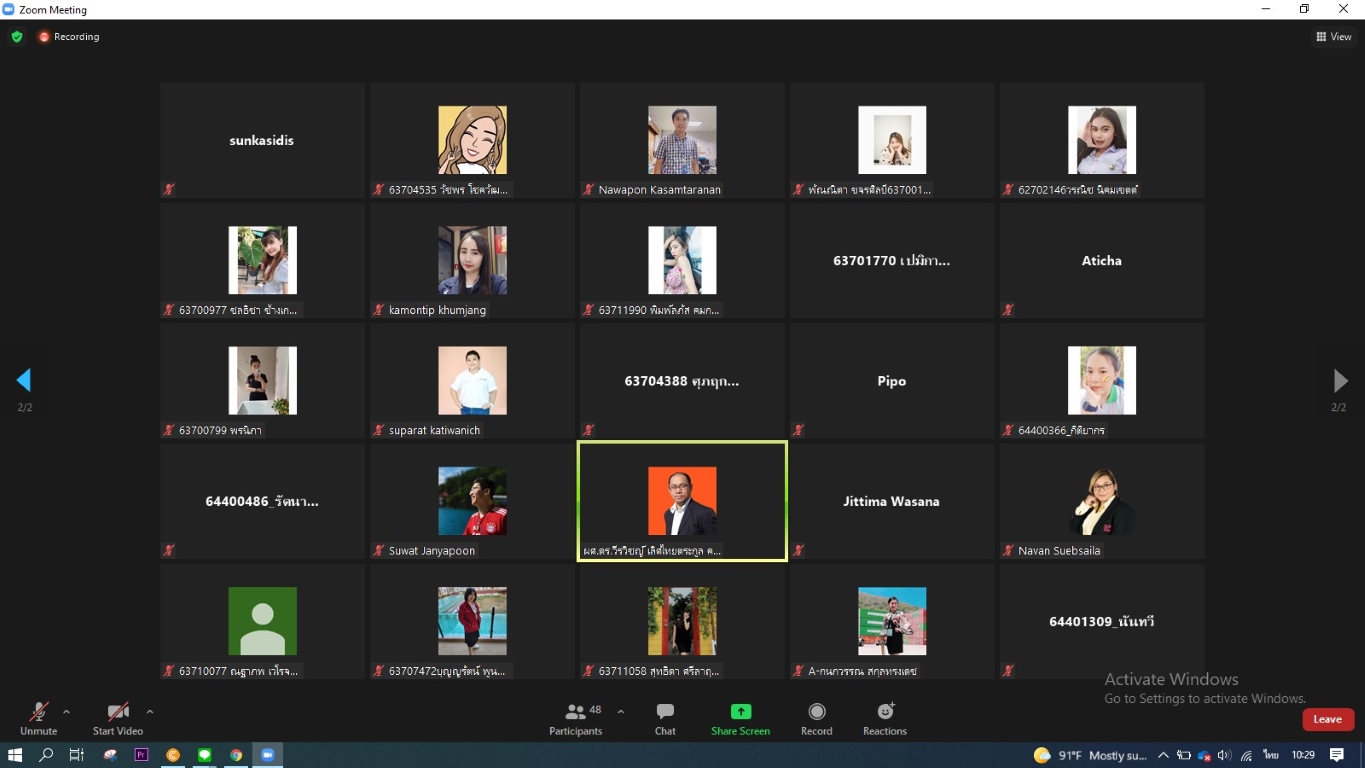This screenshot has height=768, width=1365.
Task: Click the Pipo participant tile
Action: pos(892,381)
